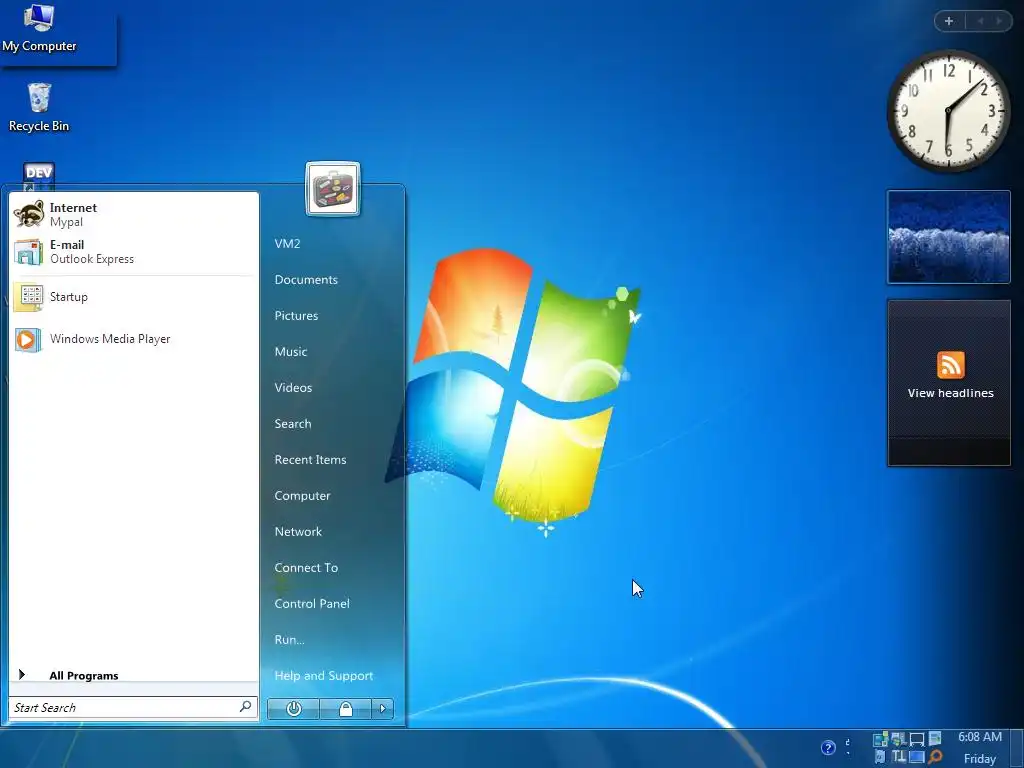
Task: Open Control Panel
Action: tap(312, 603)
